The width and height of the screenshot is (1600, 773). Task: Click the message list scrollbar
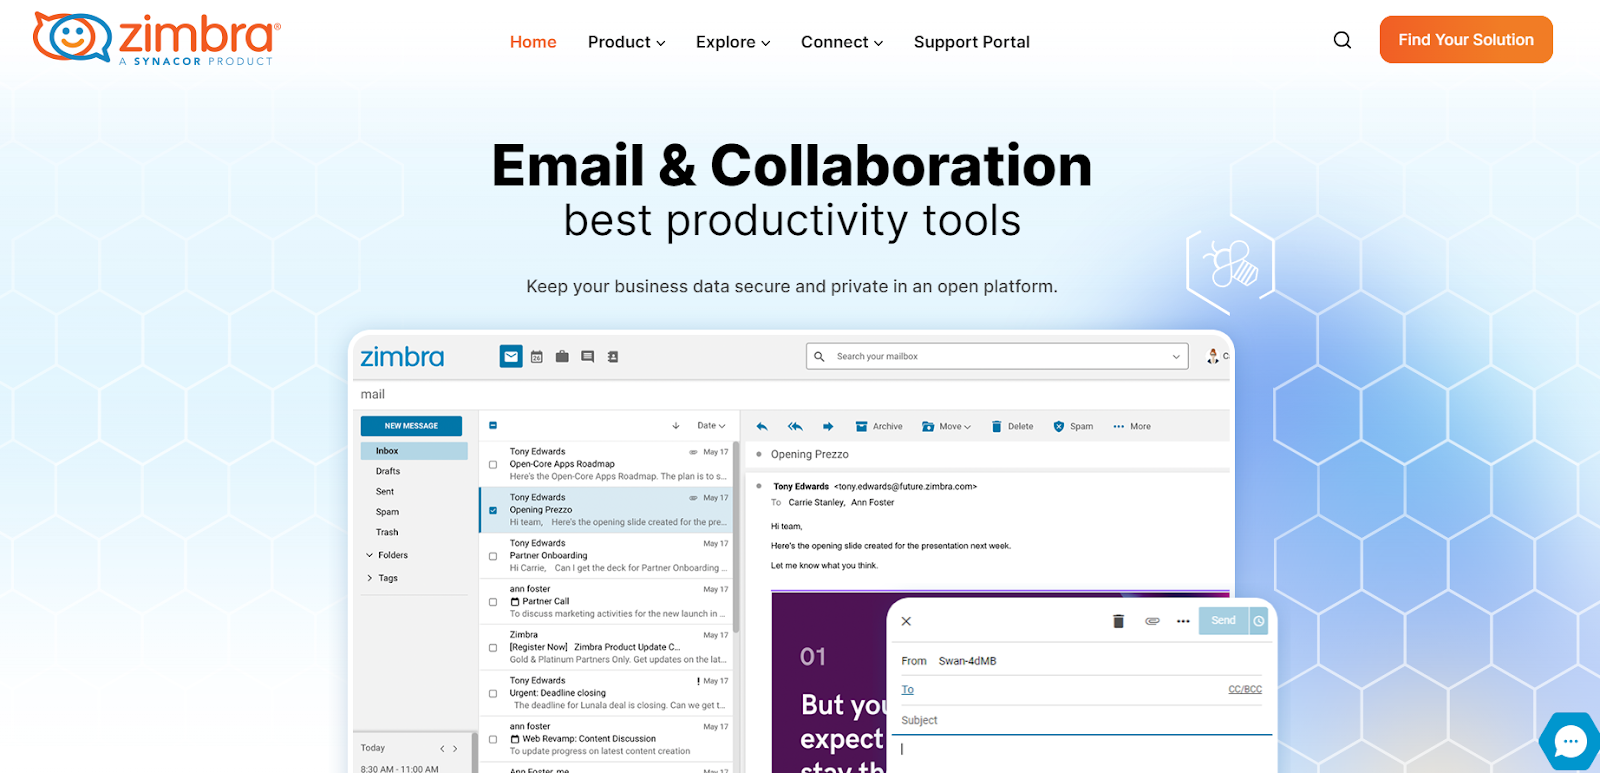(x=736, y=538)
